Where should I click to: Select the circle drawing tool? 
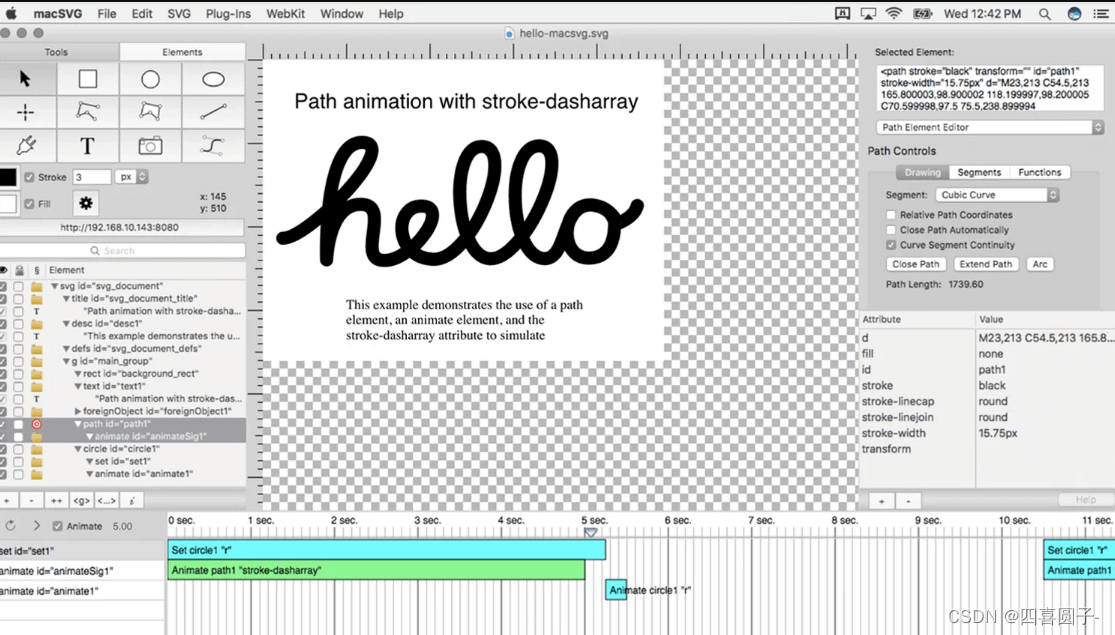point(150,79)
